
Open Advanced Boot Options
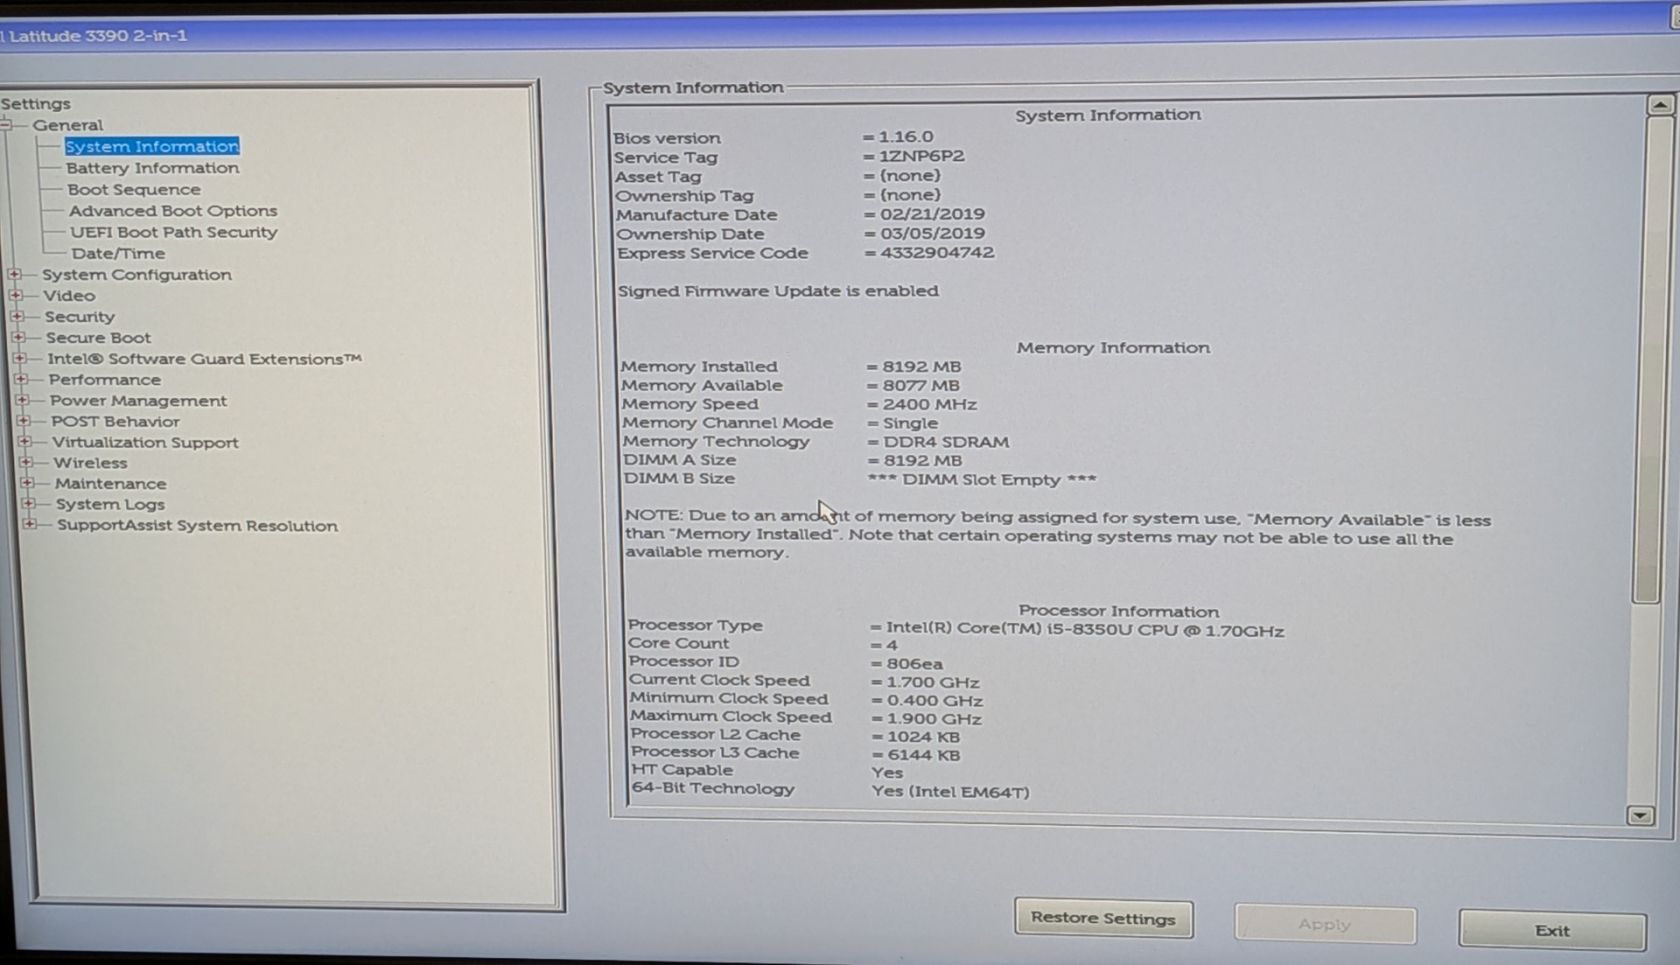coord(173,211)
